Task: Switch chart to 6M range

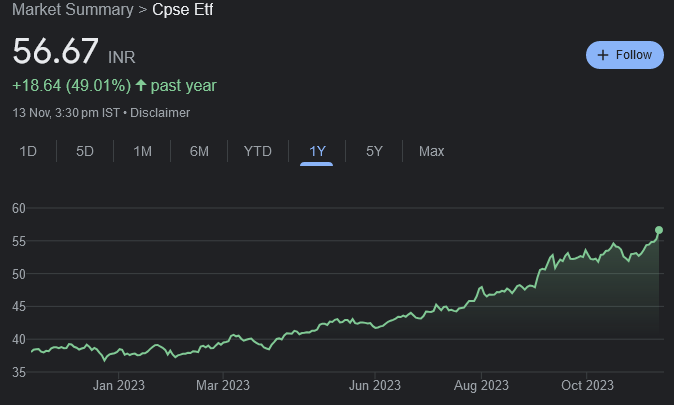Action: pyautogui.click(x=199, y=151)
